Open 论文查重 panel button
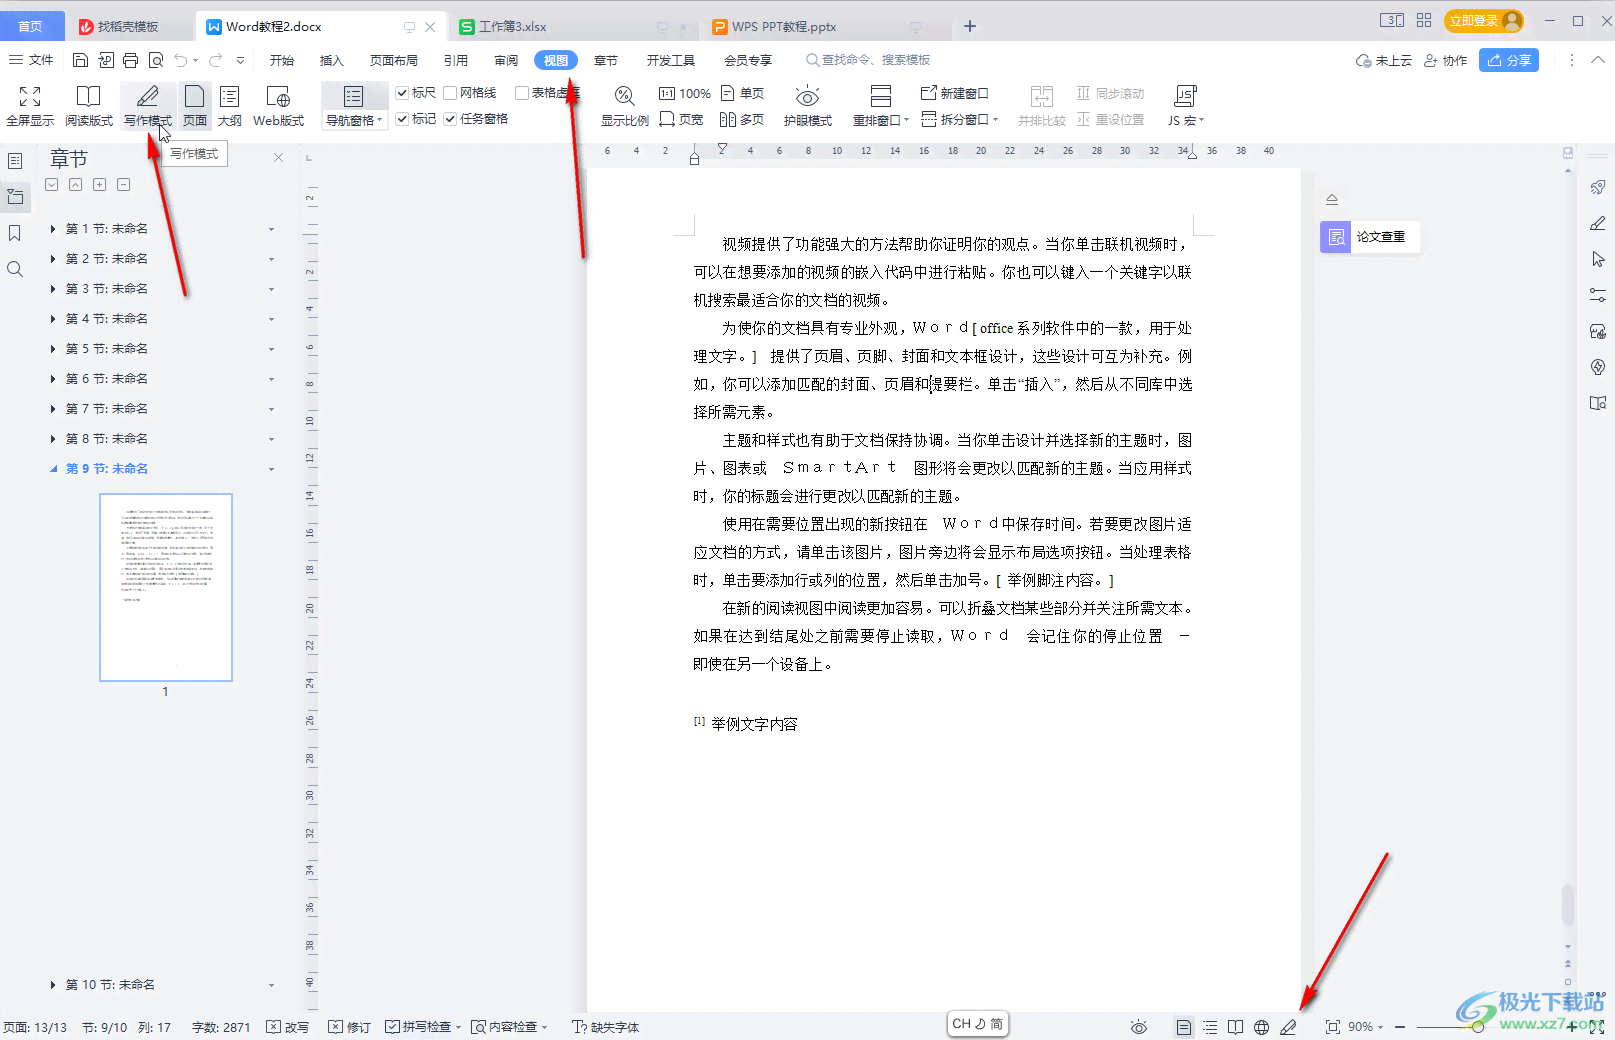The image size is (1615, 1040). point(1369,237)
